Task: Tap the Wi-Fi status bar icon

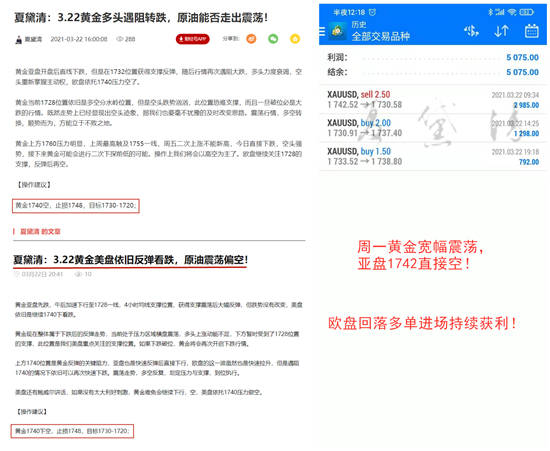Action: click(x=512, y=12)
